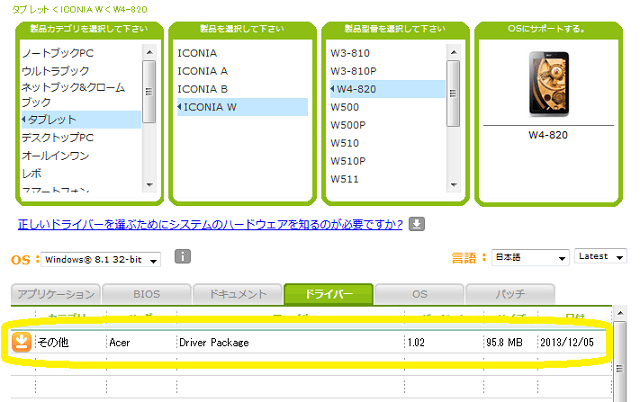Viewport: 640px width, 402px height.
Task: Download the Acer Driver Package file
Action: point(21,342)
